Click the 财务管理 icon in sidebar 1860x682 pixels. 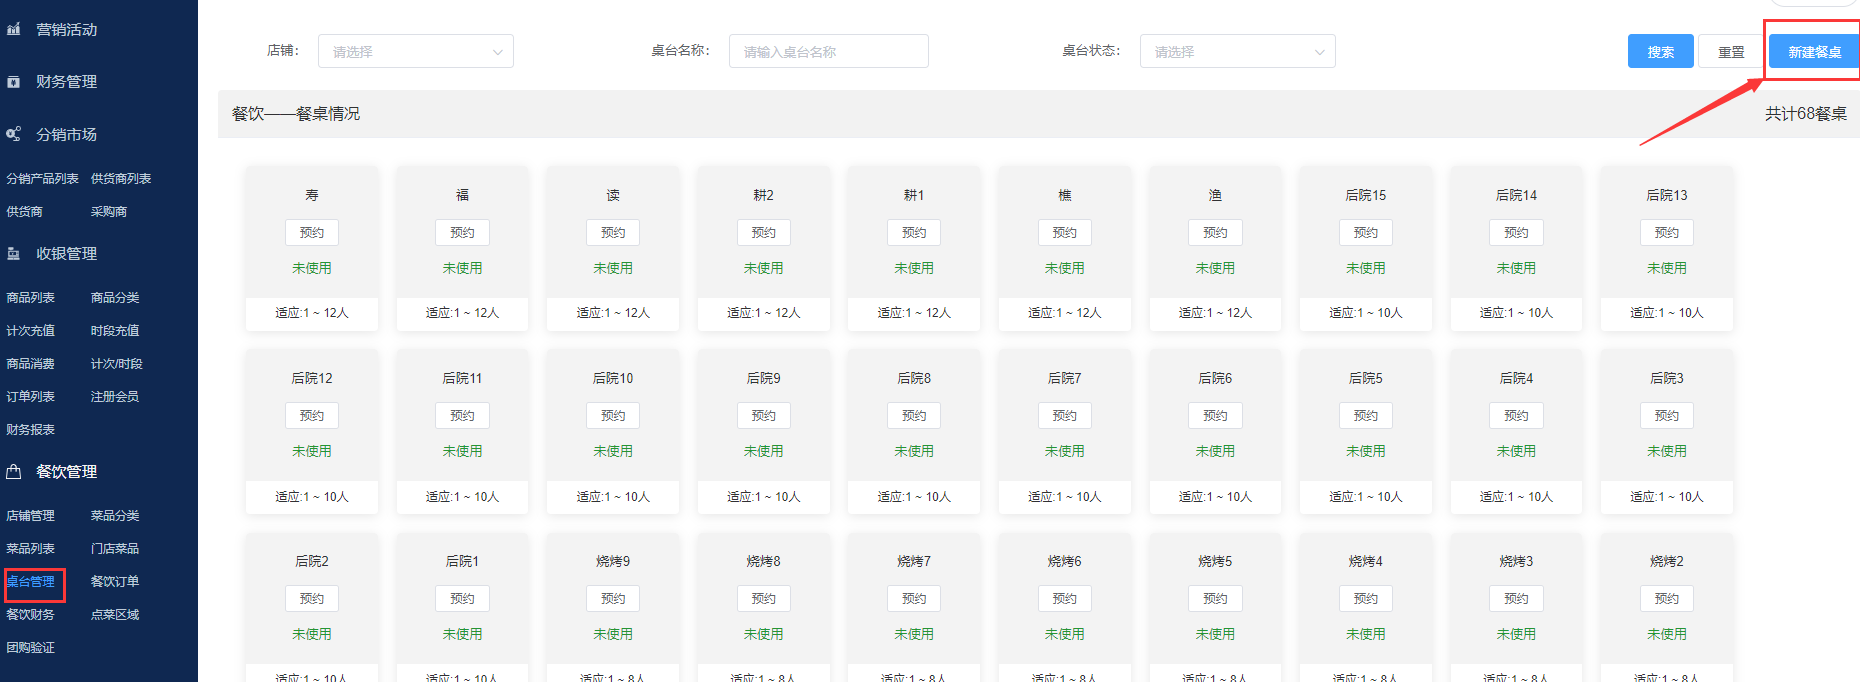click(14, 82)
